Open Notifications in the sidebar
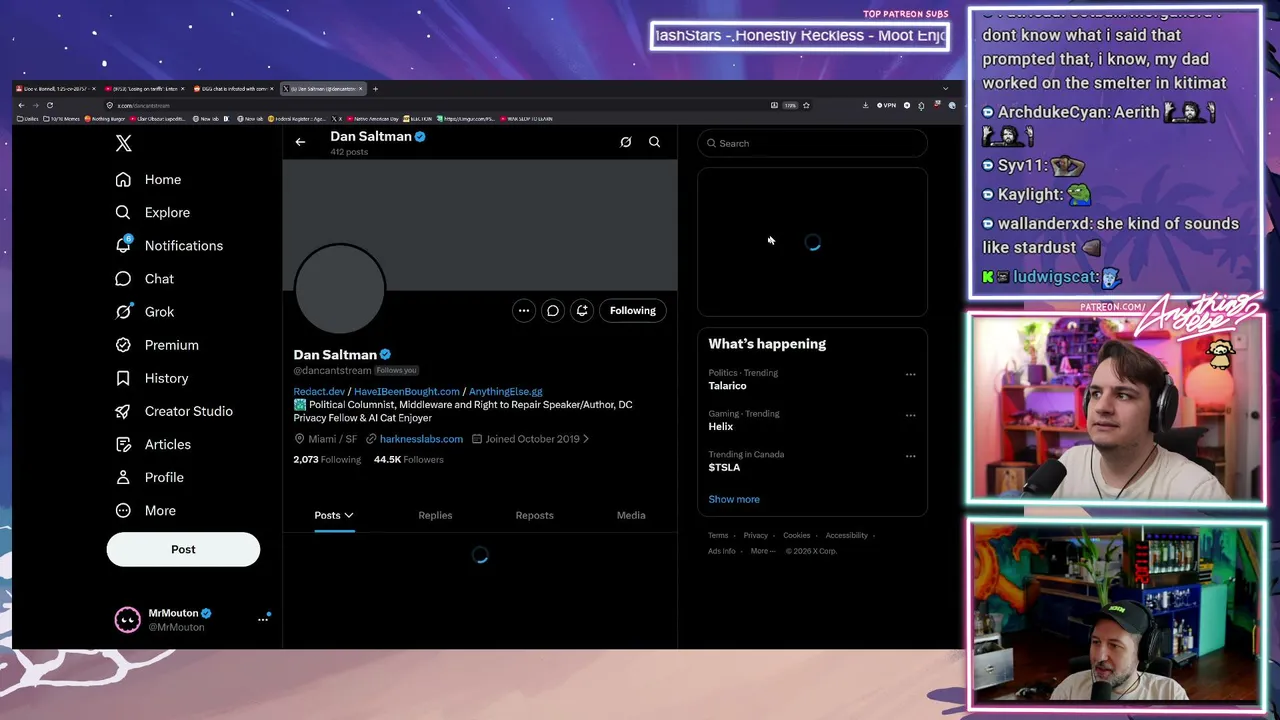 169,246
